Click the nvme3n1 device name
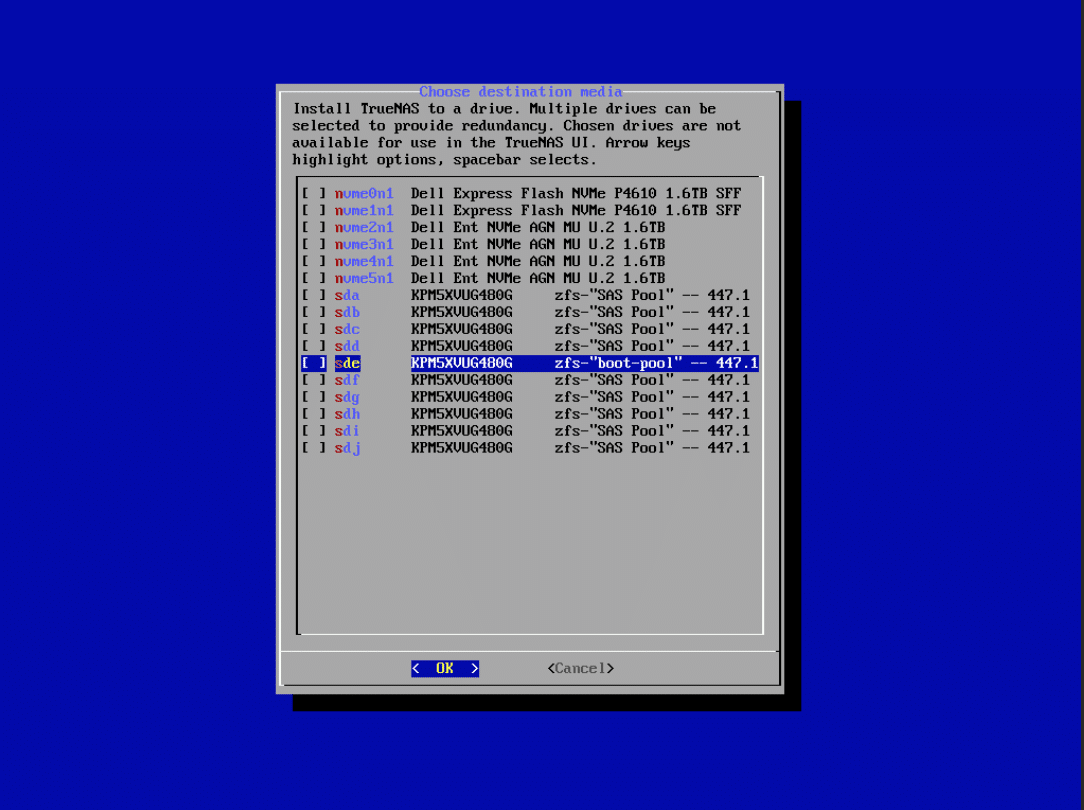This screenshot has height=810, width=1084. click(x=364, y=244)
